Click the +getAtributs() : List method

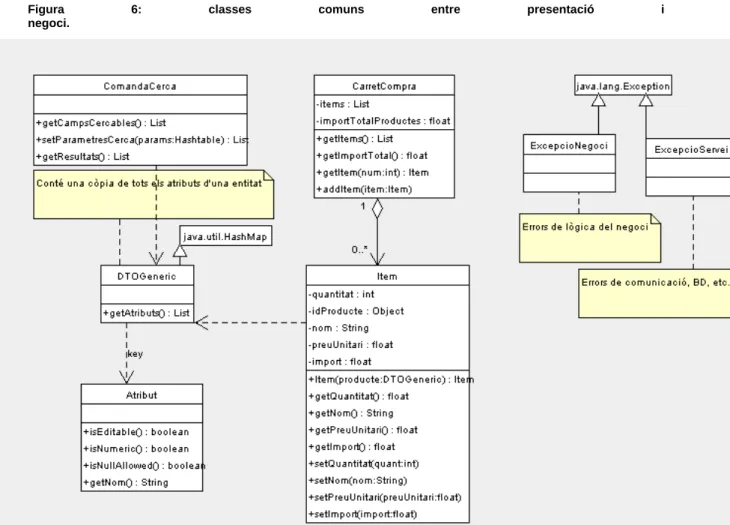146,313
